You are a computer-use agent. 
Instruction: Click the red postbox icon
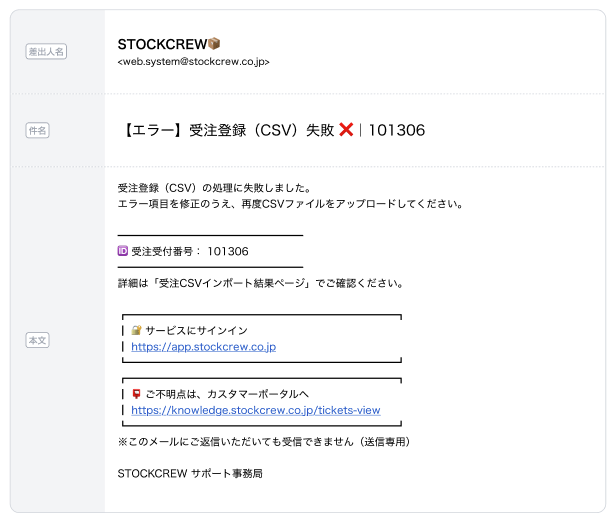[136, 394]
